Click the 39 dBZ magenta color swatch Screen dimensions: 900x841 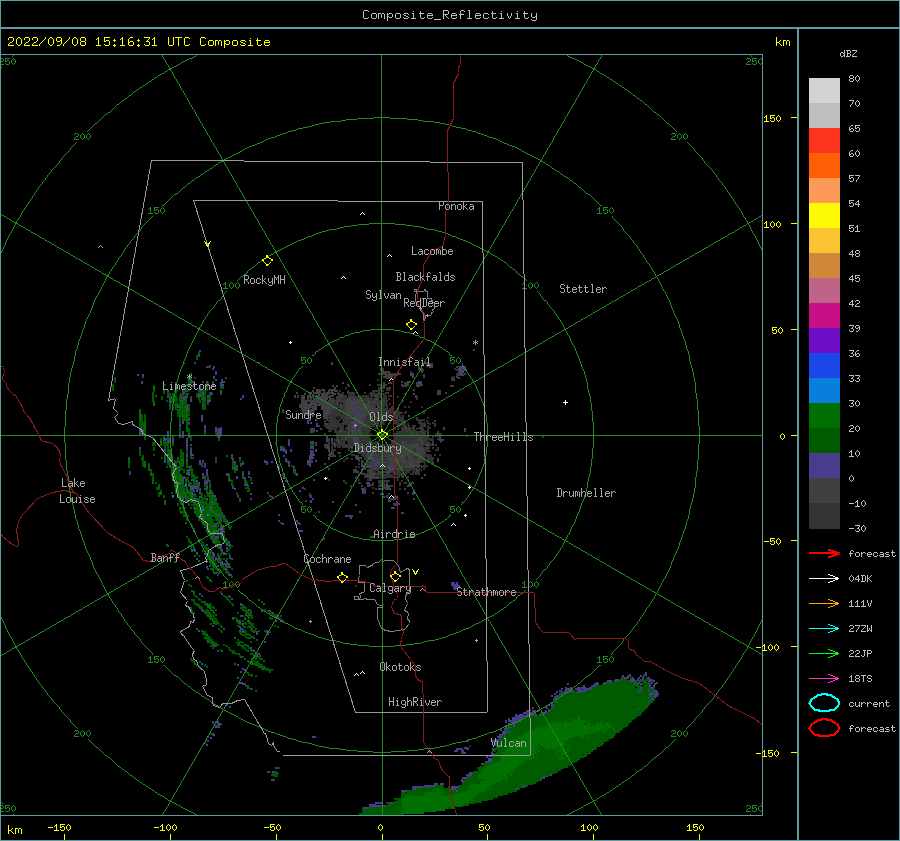click(824, 315)
